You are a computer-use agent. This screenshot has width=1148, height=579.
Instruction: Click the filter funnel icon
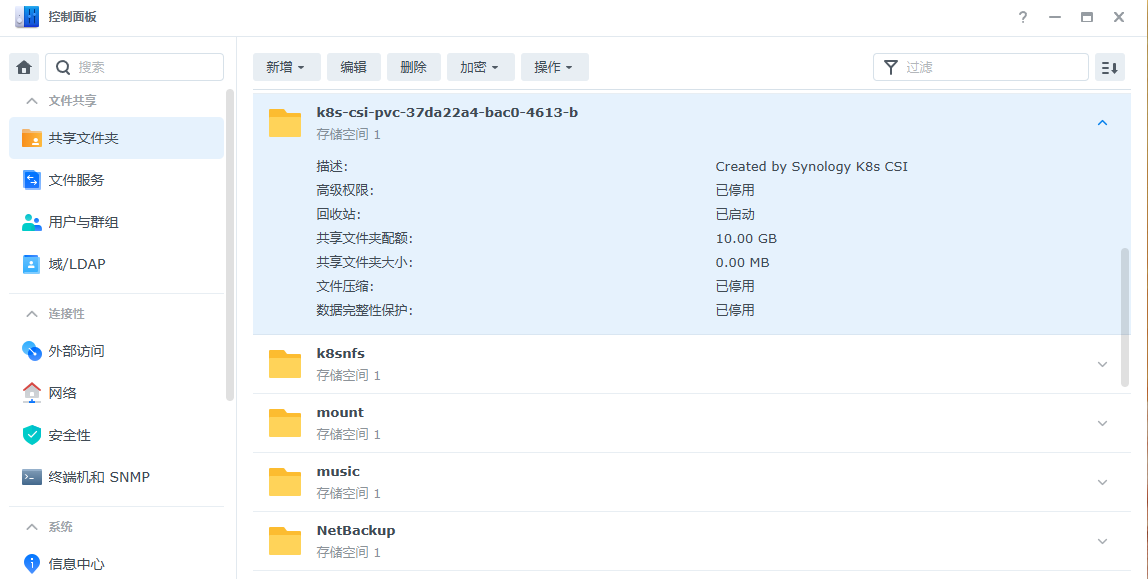point(890,67)
